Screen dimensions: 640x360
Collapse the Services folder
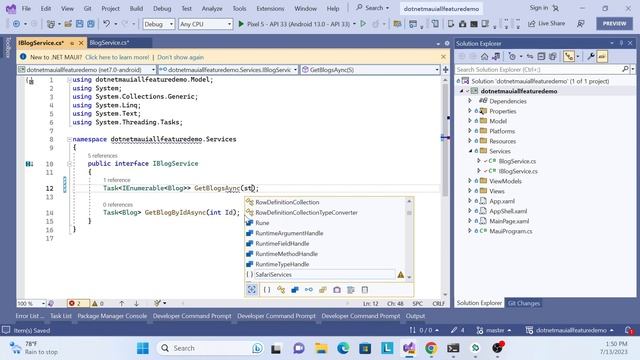coord(470,151)
